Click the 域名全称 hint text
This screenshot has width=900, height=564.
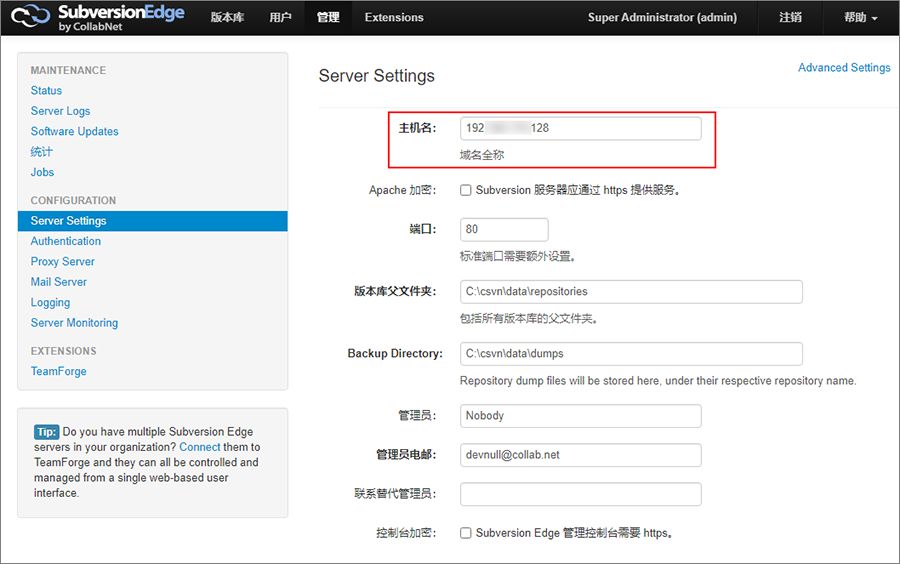coord(482,155)
